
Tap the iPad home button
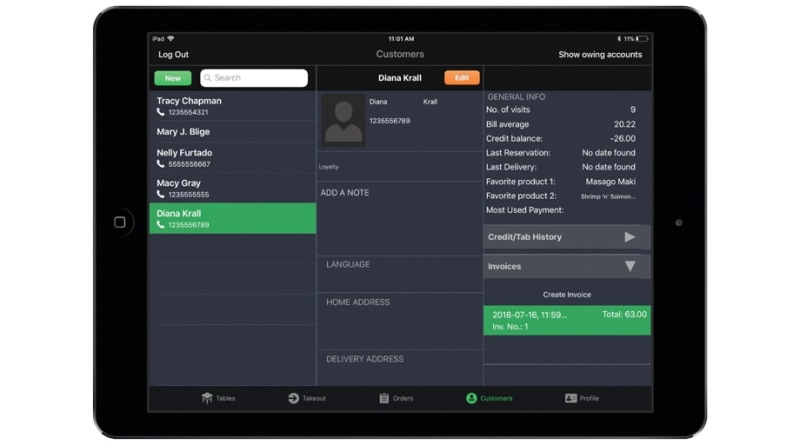pos(120,222)
